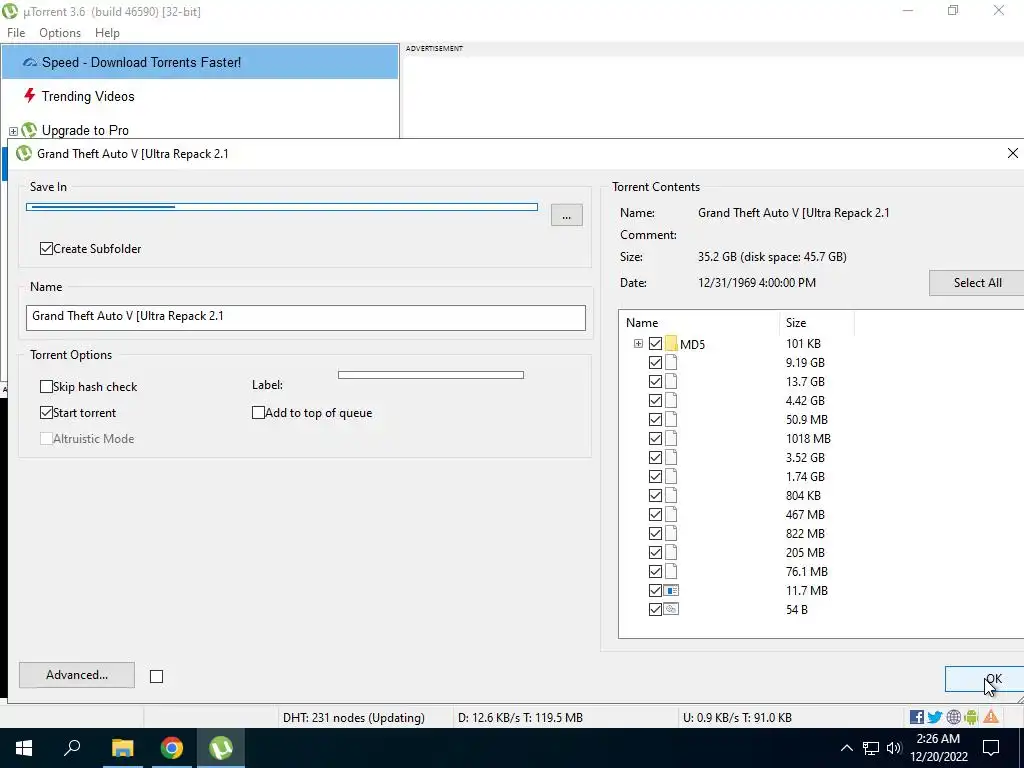Open taskbar search magnifier
The height and width of the screenshot is (768, 1024).
click(72, 748)
